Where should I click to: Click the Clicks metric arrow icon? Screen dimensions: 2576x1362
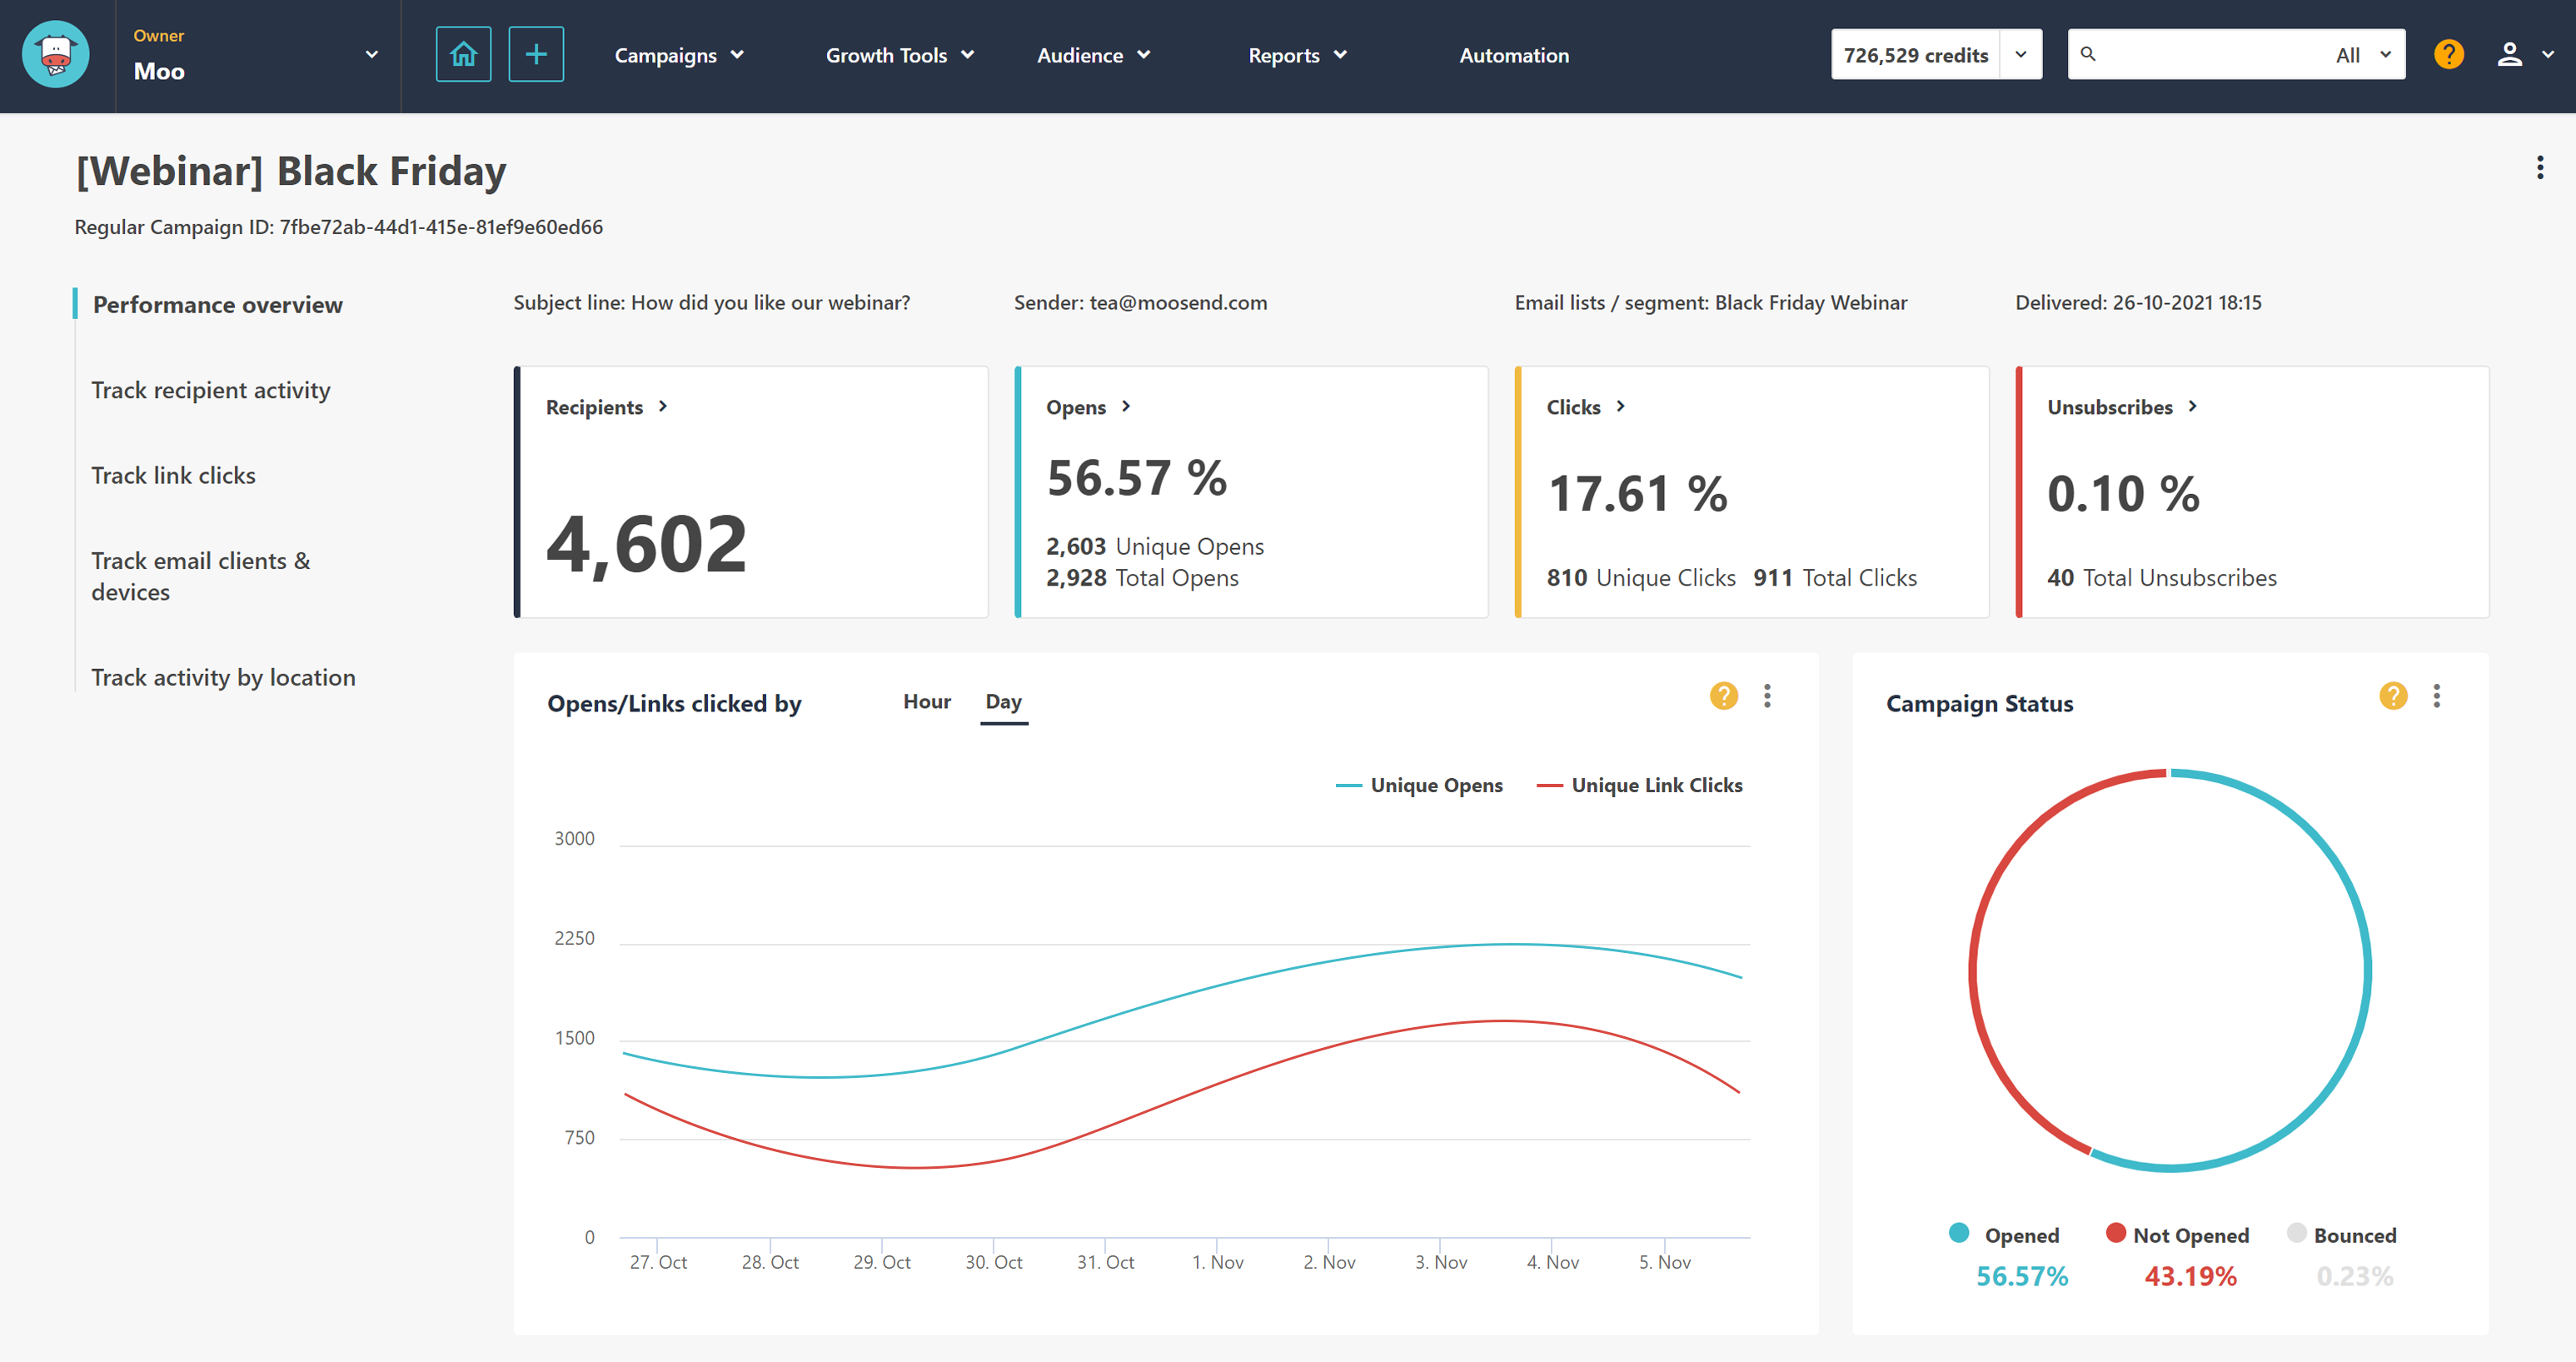1620,406
